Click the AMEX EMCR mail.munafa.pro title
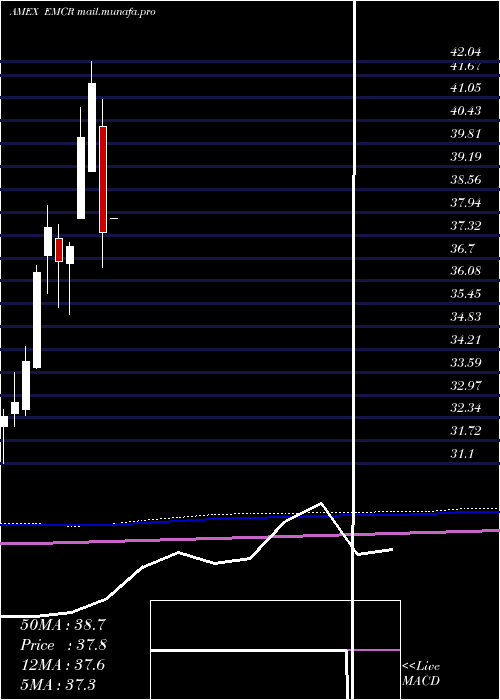500x700 pixels. click(83, 12)
